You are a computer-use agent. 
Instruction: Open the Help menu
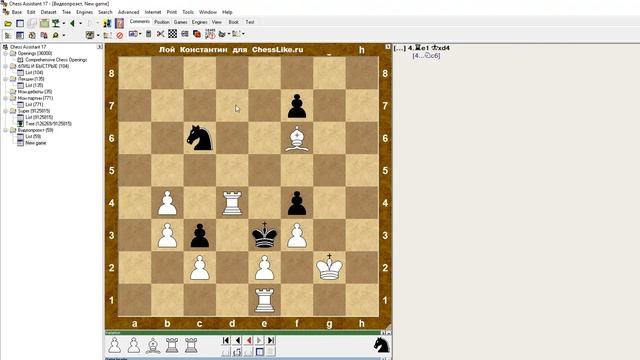tap(227, 12)
